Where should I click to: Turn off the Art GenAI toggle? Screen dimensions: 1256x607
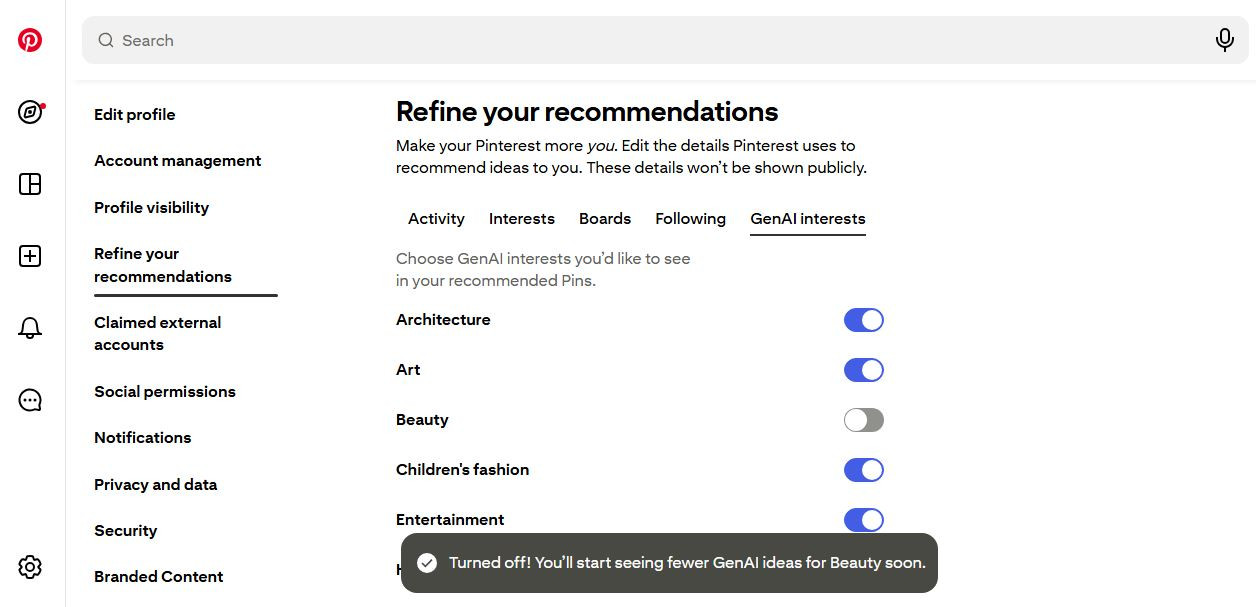point(863,370)
